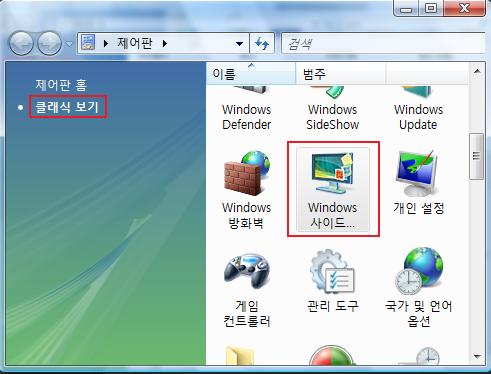Click the forward navigation arrow button
Image resolution: width=491 pixels, height=374 pixels.
click(x=49, y=43)
